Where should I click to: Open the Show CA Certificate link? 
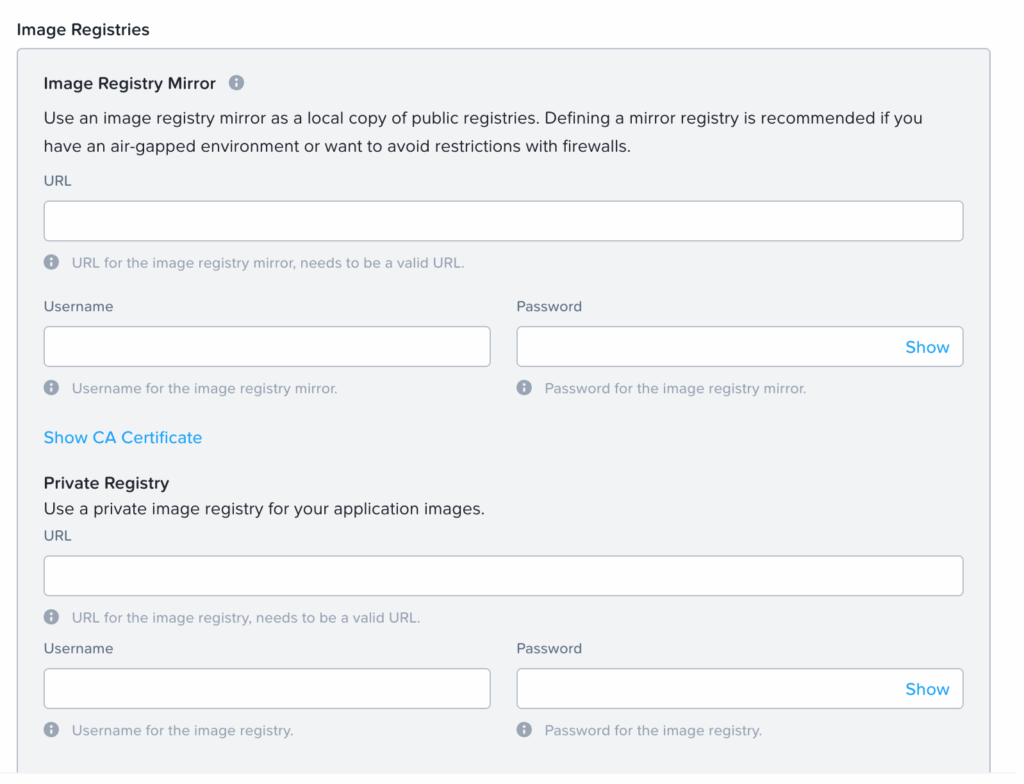pos(123,438)
